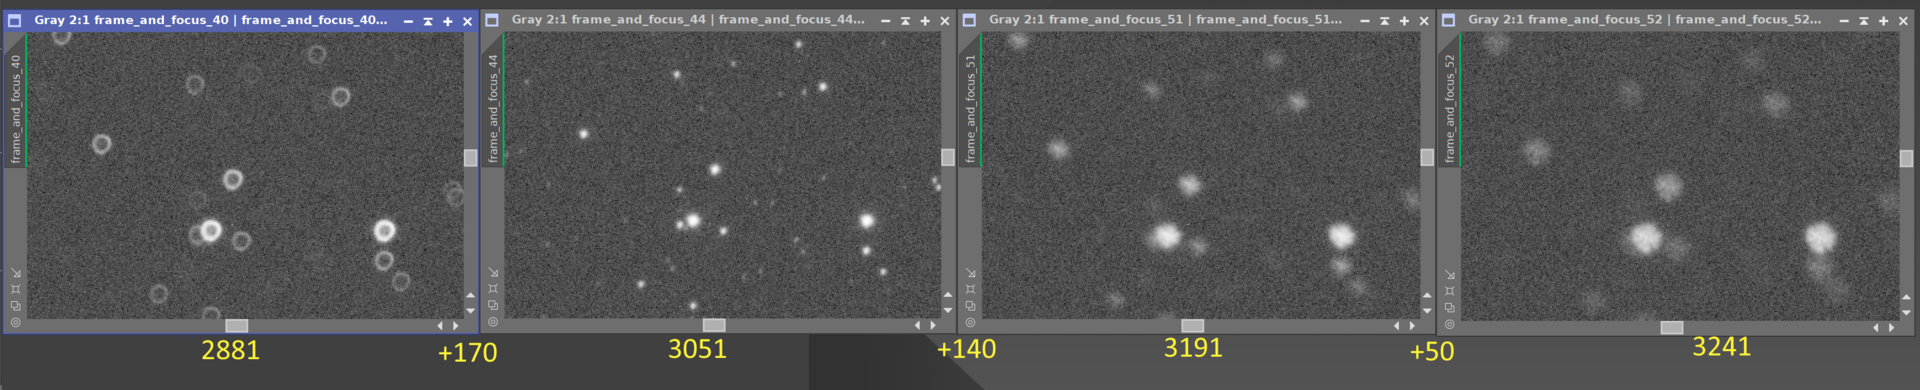Click the window icon of frame_and_focus_52
Screen dimensions: 1920x390
(x=1448, y=20)
